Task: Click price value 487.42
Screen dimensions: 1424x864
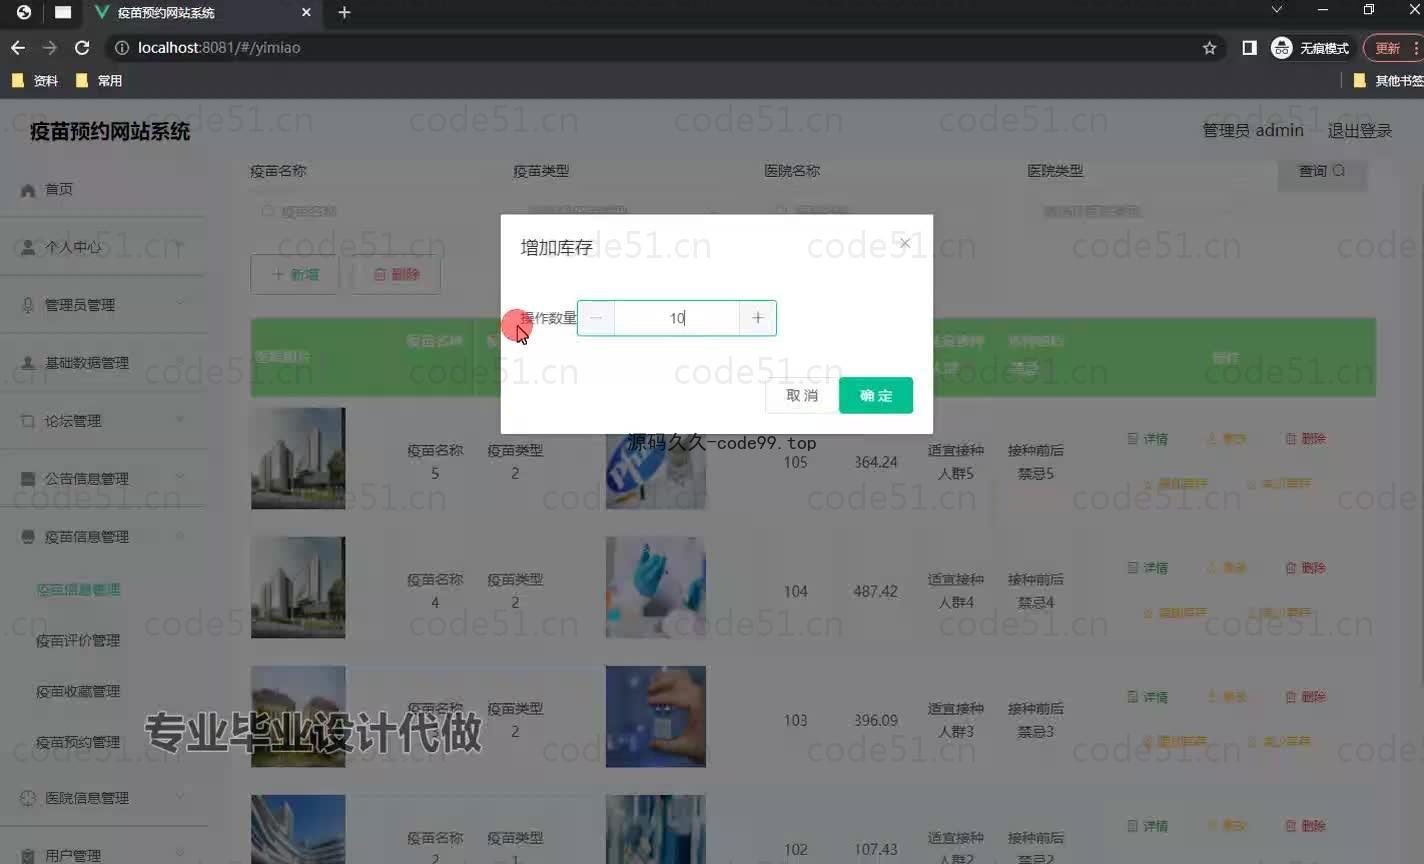Action: tap(875, 591)
